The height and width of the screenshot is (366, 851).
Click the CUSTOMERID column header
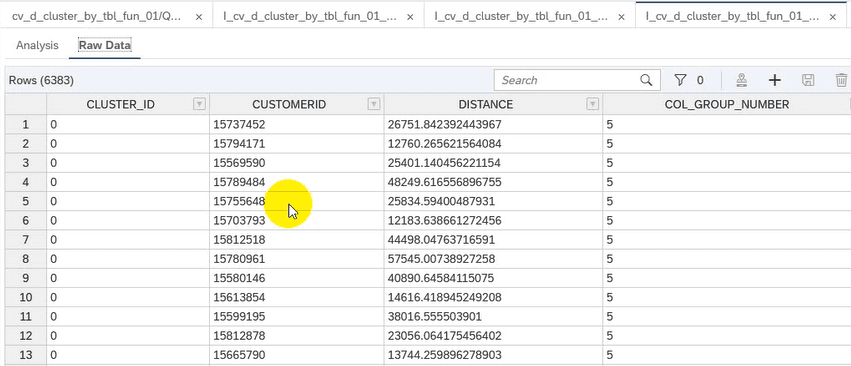click(x=297, y=104)
